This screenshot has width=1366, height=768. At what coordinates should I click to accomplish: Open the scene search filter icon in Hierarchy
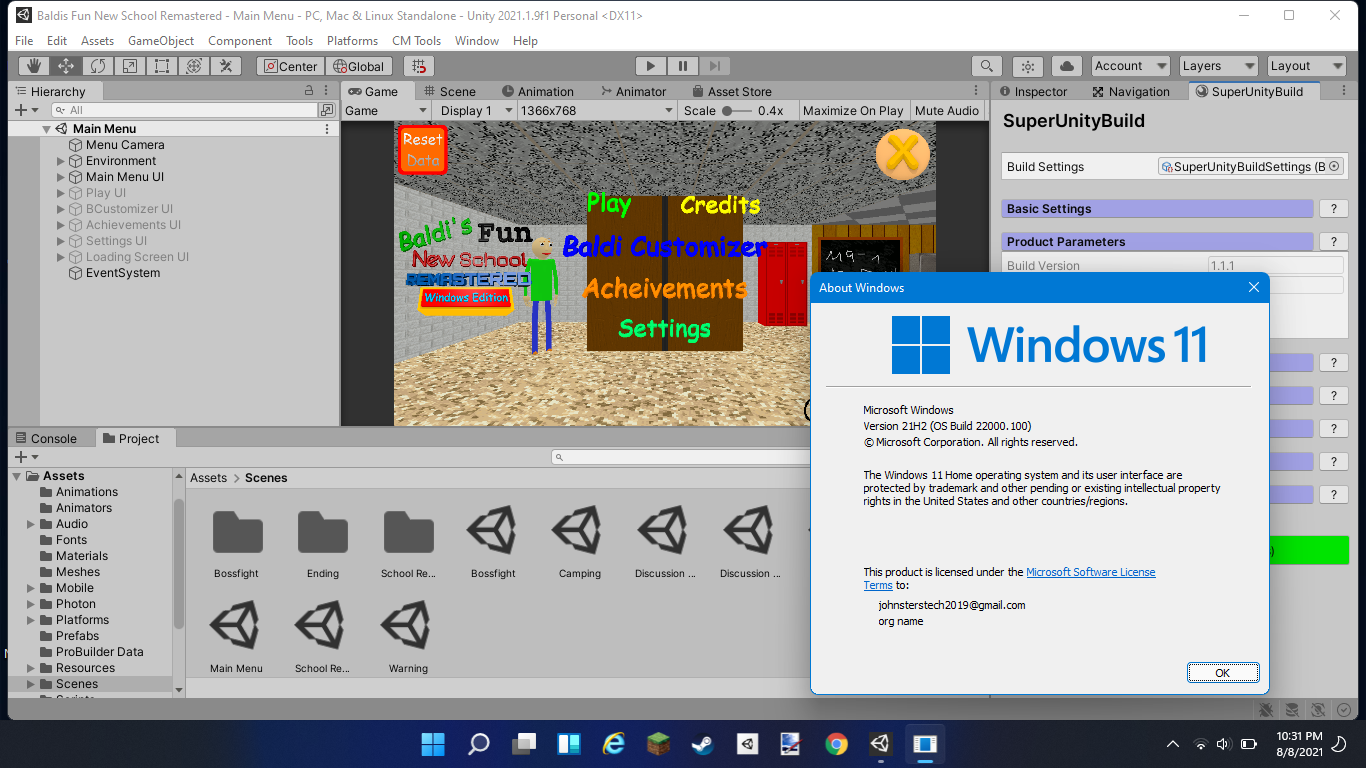[x=326, y=110]
